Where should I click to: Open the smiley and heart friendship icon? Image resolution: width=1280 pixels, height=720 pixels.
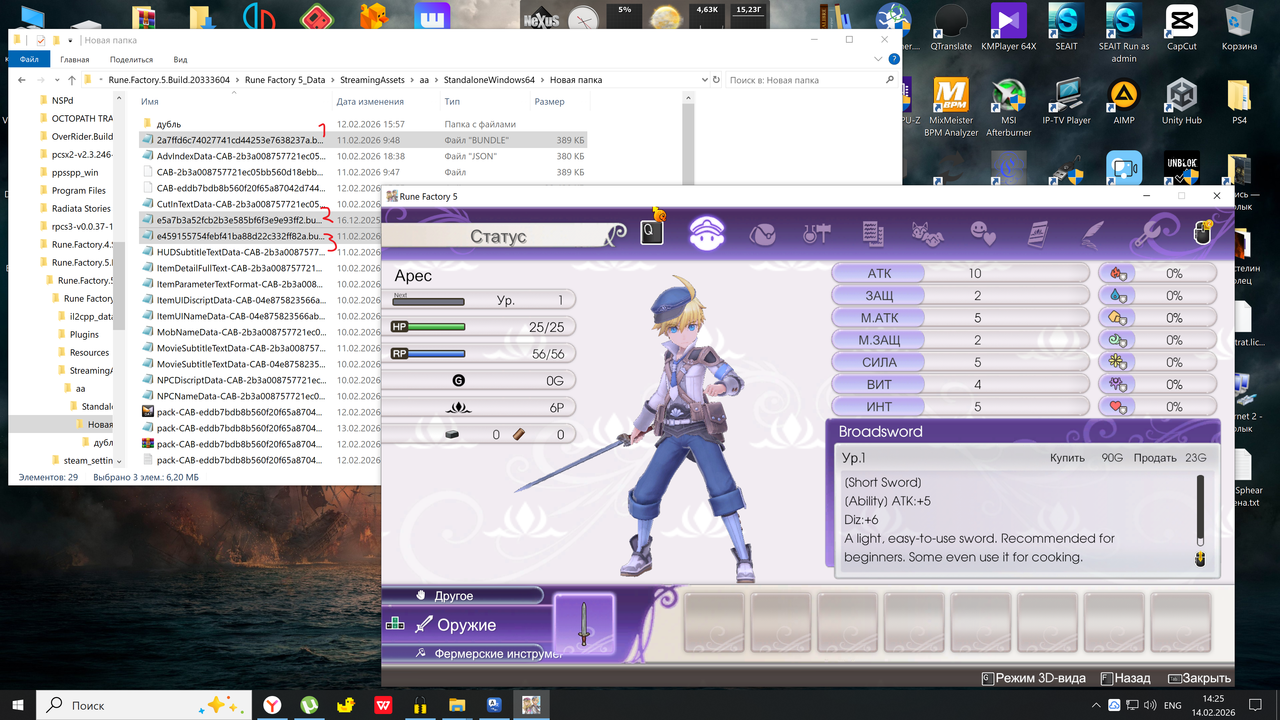point(984,234)
